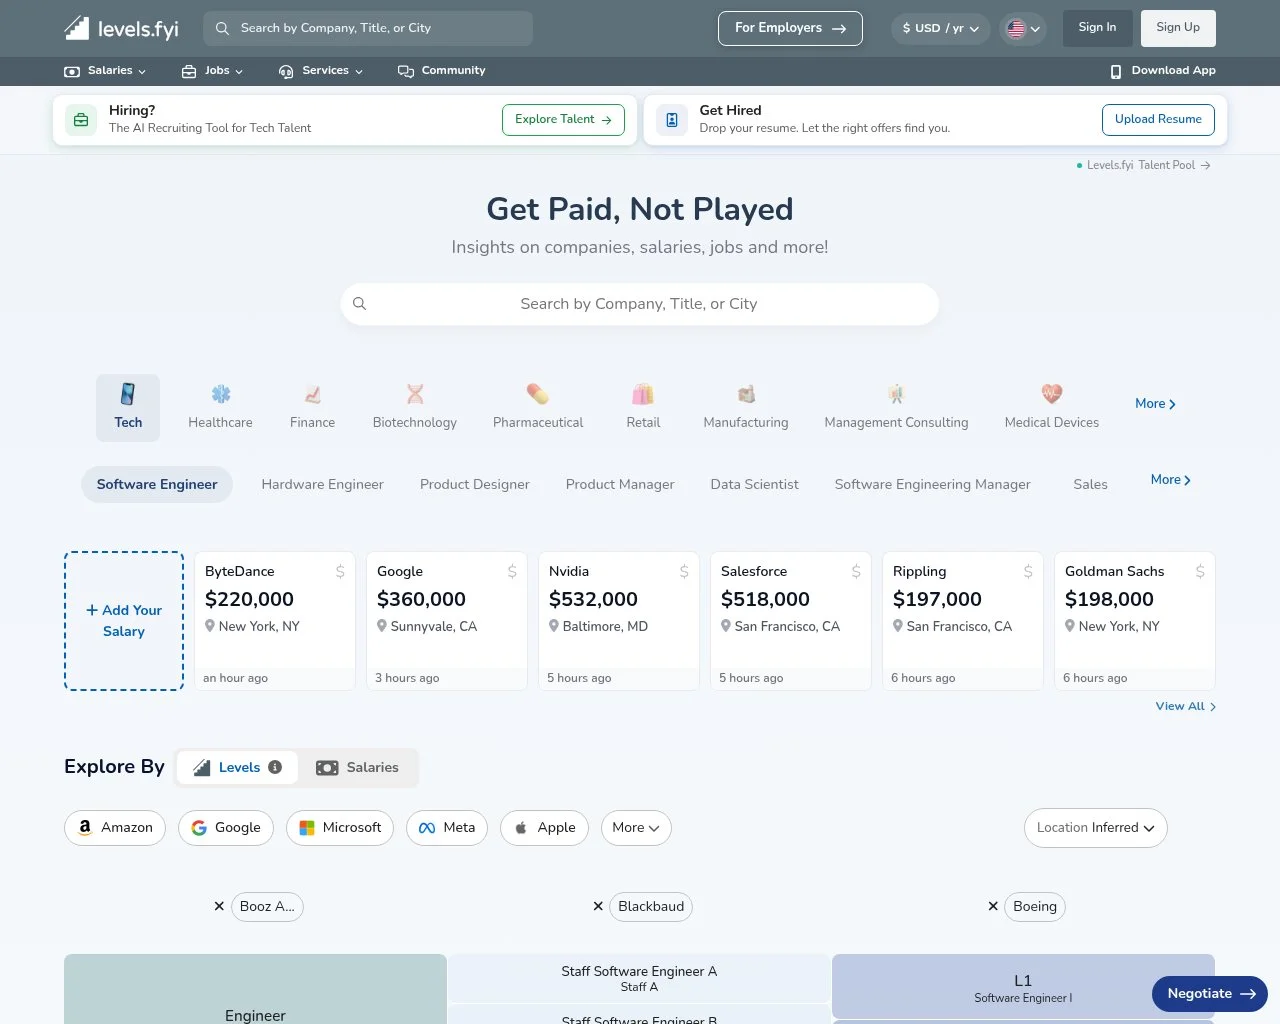Select the Pharmaceutical industry icon
This screenshot has height=1024, width=1280.
538,394
